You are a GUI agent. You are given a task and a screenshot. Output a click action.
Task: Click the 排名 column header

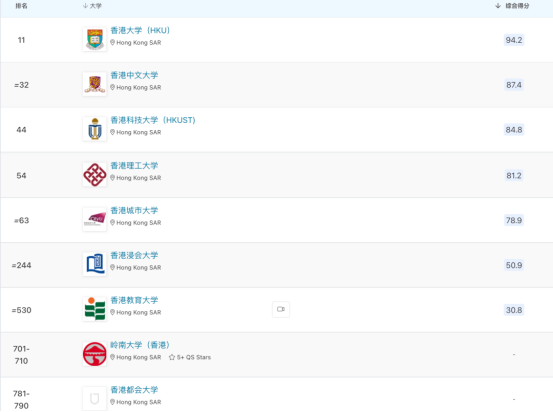(x=21, y=6)
